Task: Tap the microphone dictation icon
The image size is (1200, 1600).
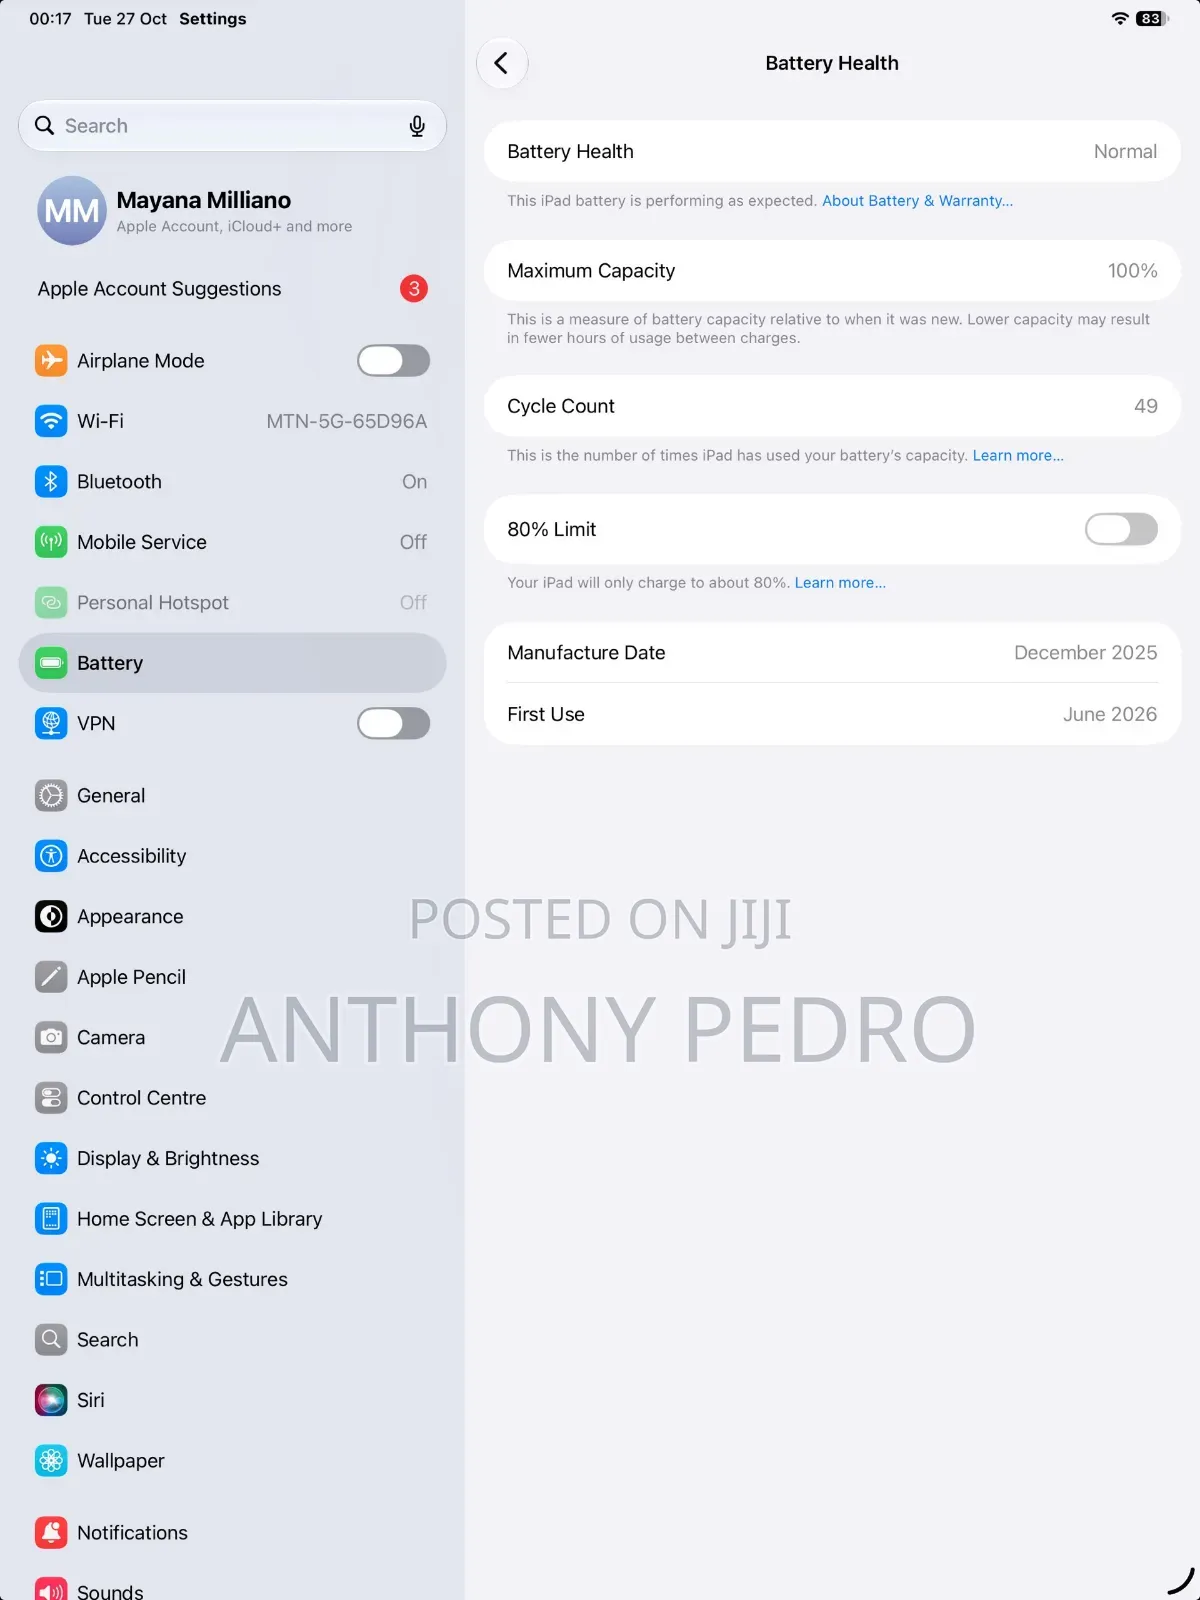Action: (417, 126)
